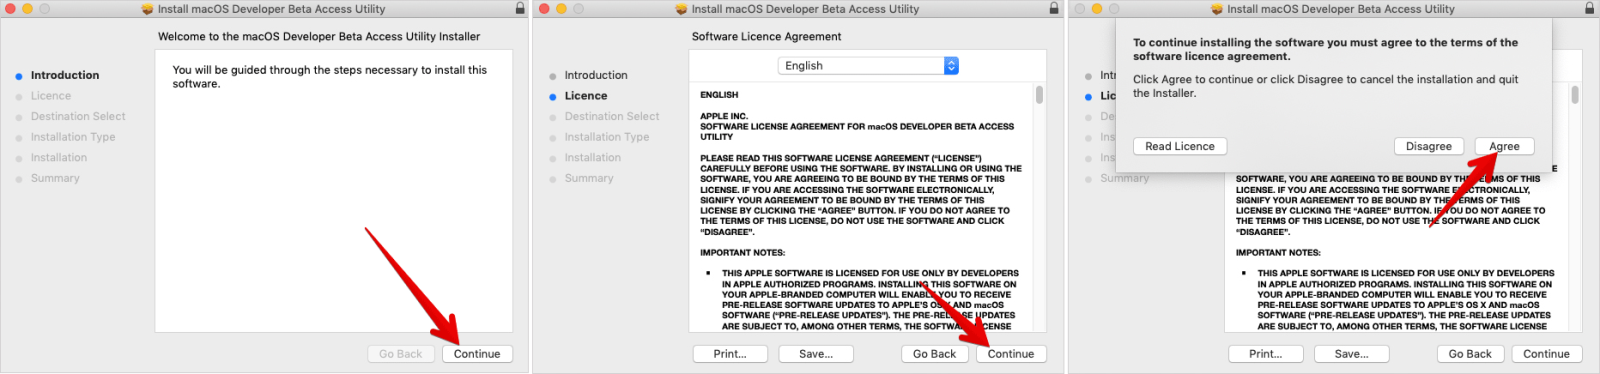Select Installation step in the Licence Agreement window sidebar
The width and height of the screenshot is (1600, 374).
tap(593, 157)
